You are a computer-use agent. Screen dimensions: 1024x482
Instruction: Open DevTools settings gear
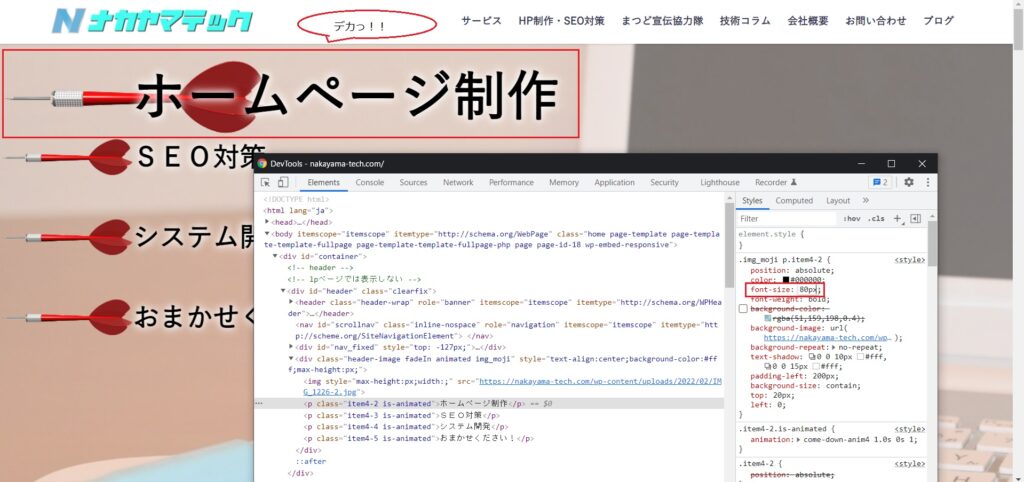(x=908, y=183)
